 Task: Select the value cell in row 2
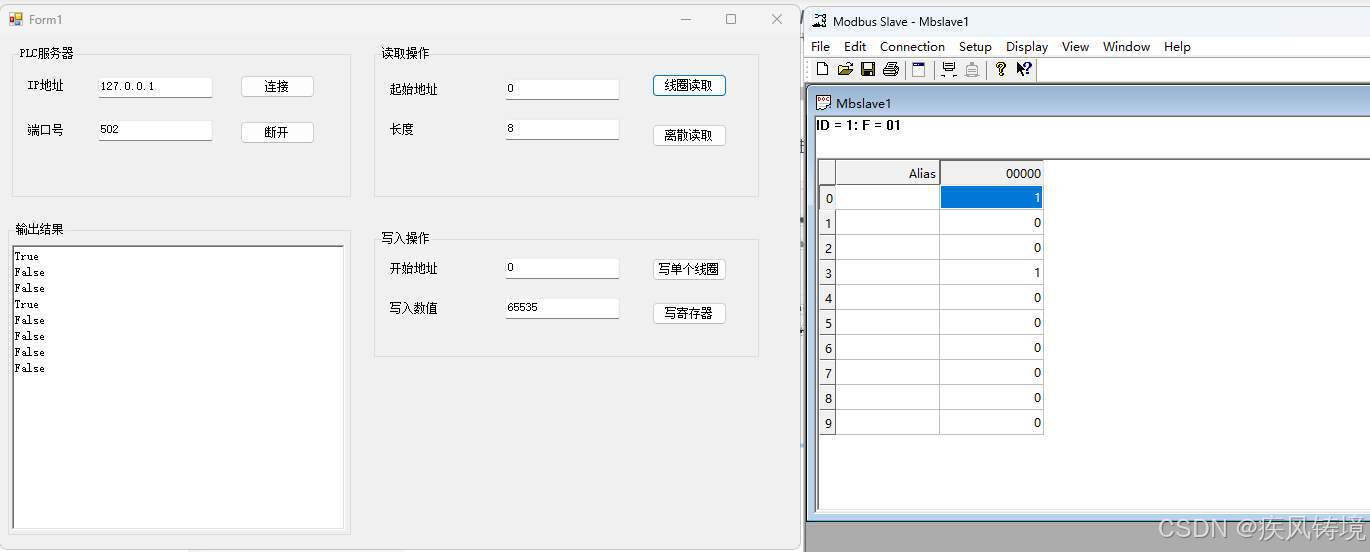(991, 248)
